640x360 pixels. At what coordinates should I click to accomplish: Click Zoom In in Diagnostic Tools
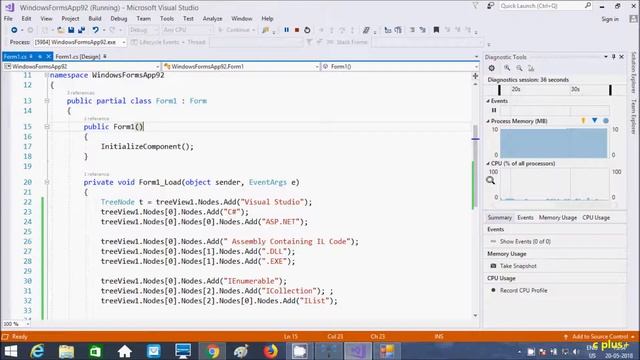pos(507,68)
